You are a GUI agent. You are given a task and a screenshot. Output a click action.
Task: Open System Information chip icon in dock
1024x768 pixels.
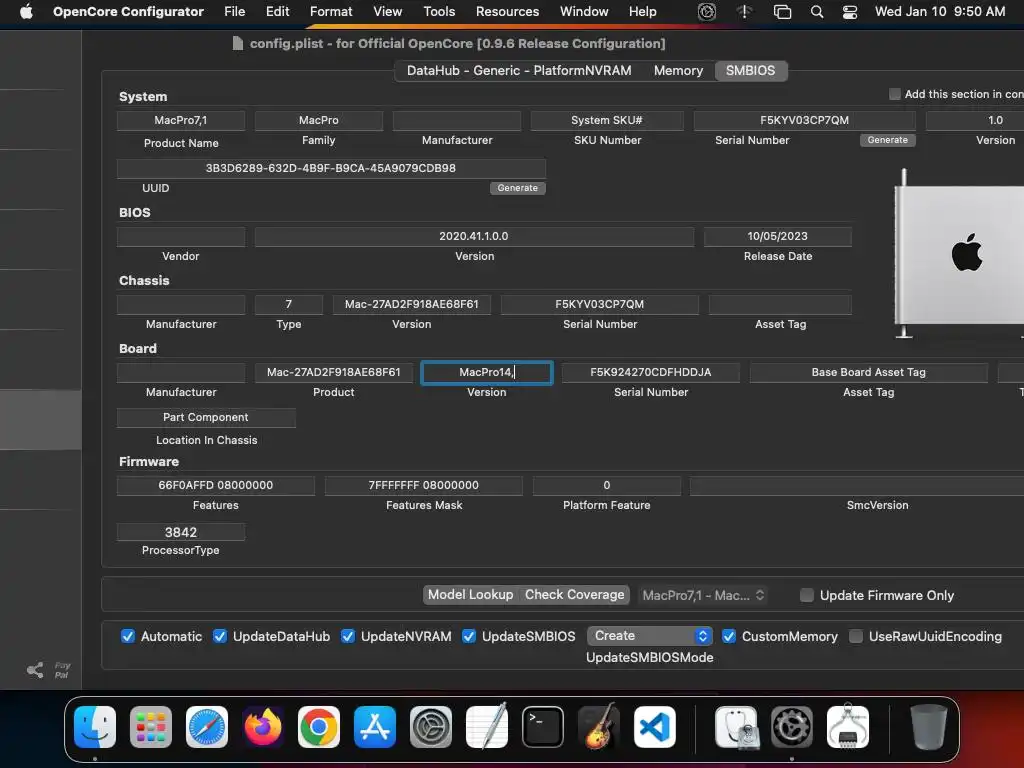point(848,727)
